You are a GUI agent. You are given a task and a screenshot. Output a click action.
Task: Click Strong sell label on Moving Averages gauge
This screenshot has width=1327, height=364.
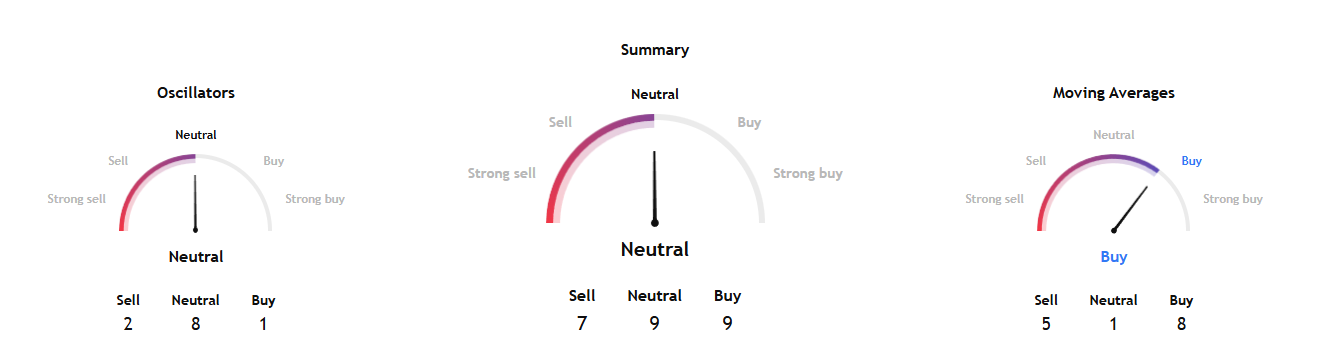(x=994, y=199)
